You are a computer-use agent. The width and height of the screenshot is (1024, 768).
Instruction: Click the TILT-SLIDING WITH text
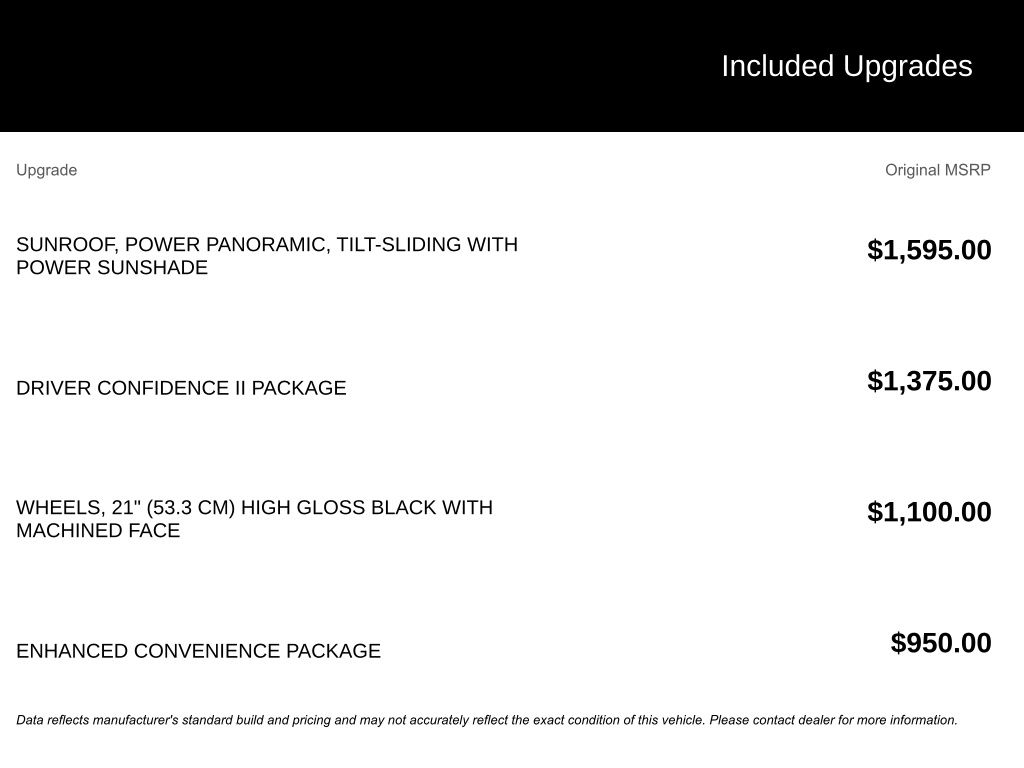coord(427,244)
